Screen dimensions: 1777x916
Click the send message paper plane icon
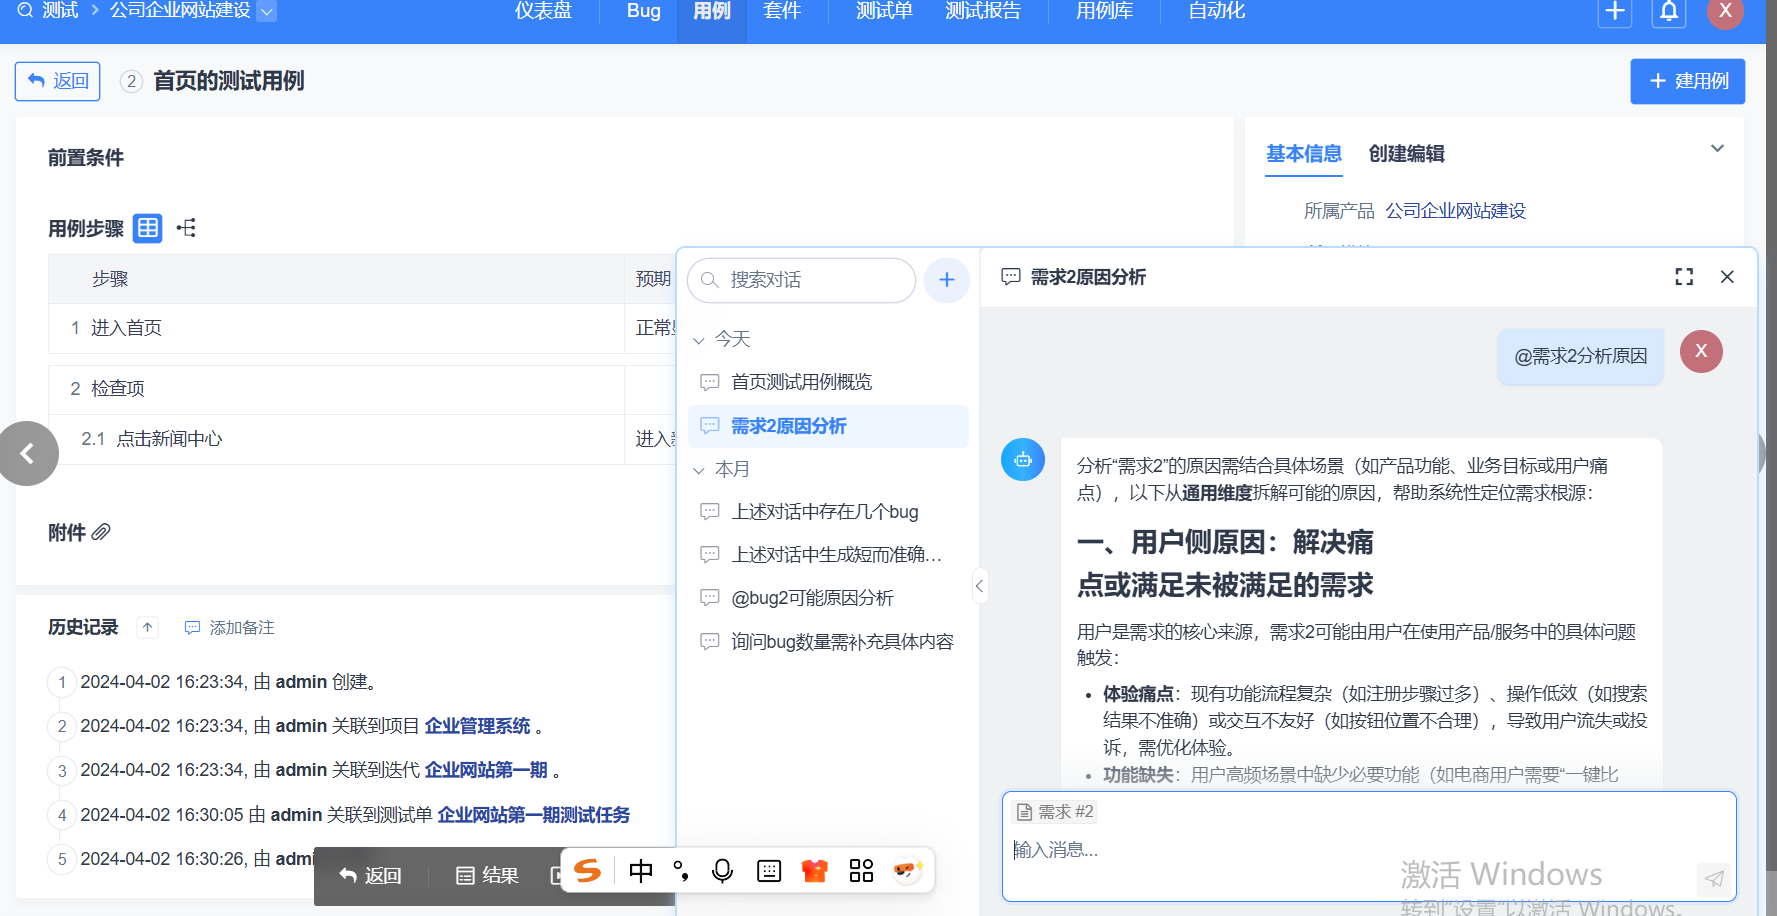1714,878
